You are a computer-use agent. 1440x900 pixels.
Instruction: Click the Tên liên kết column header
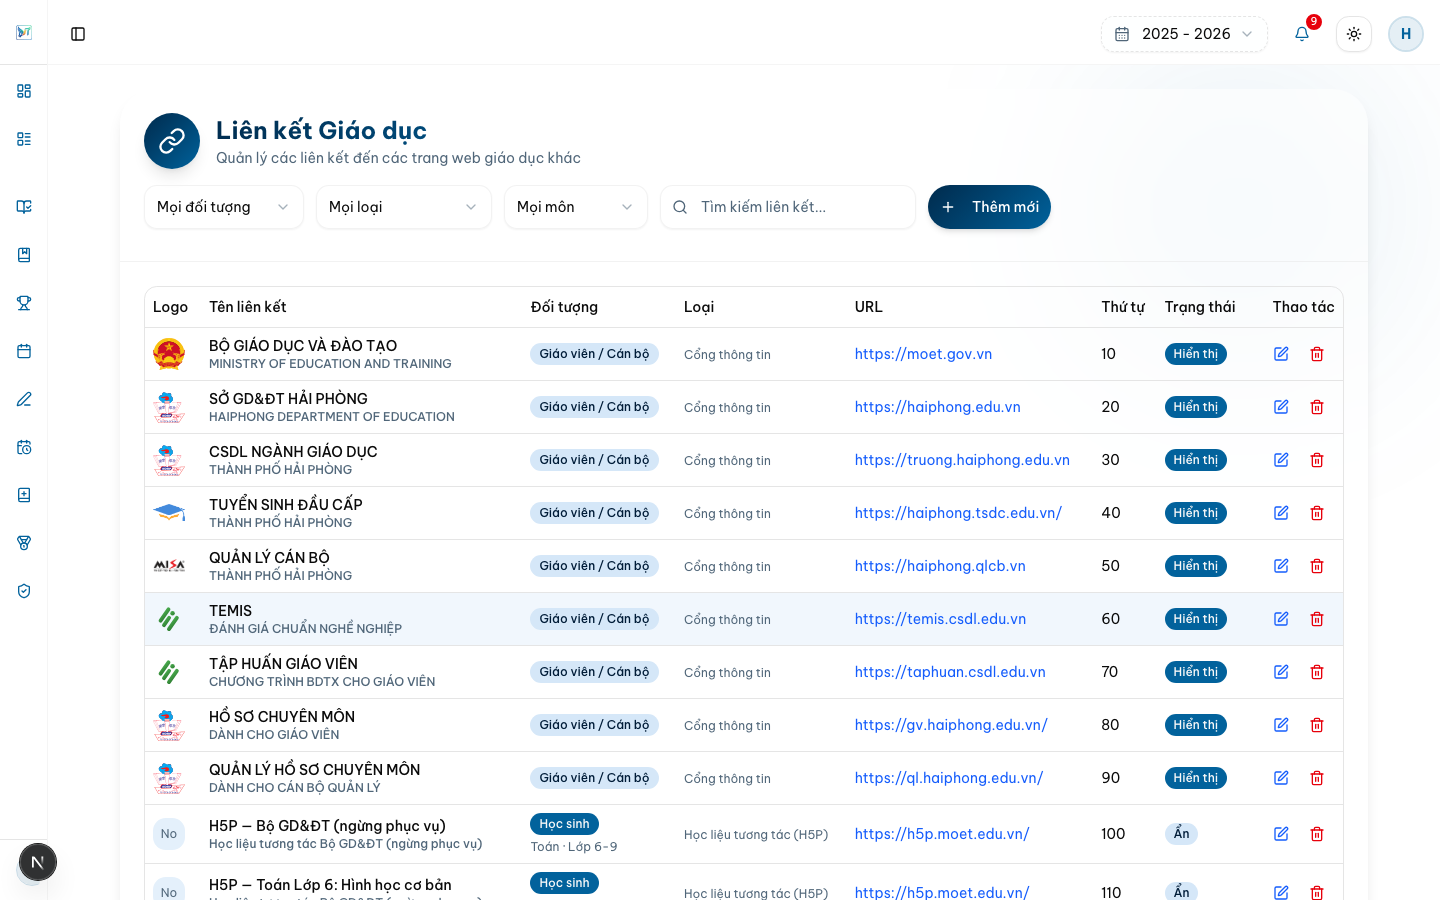click(x=247, y=307)
